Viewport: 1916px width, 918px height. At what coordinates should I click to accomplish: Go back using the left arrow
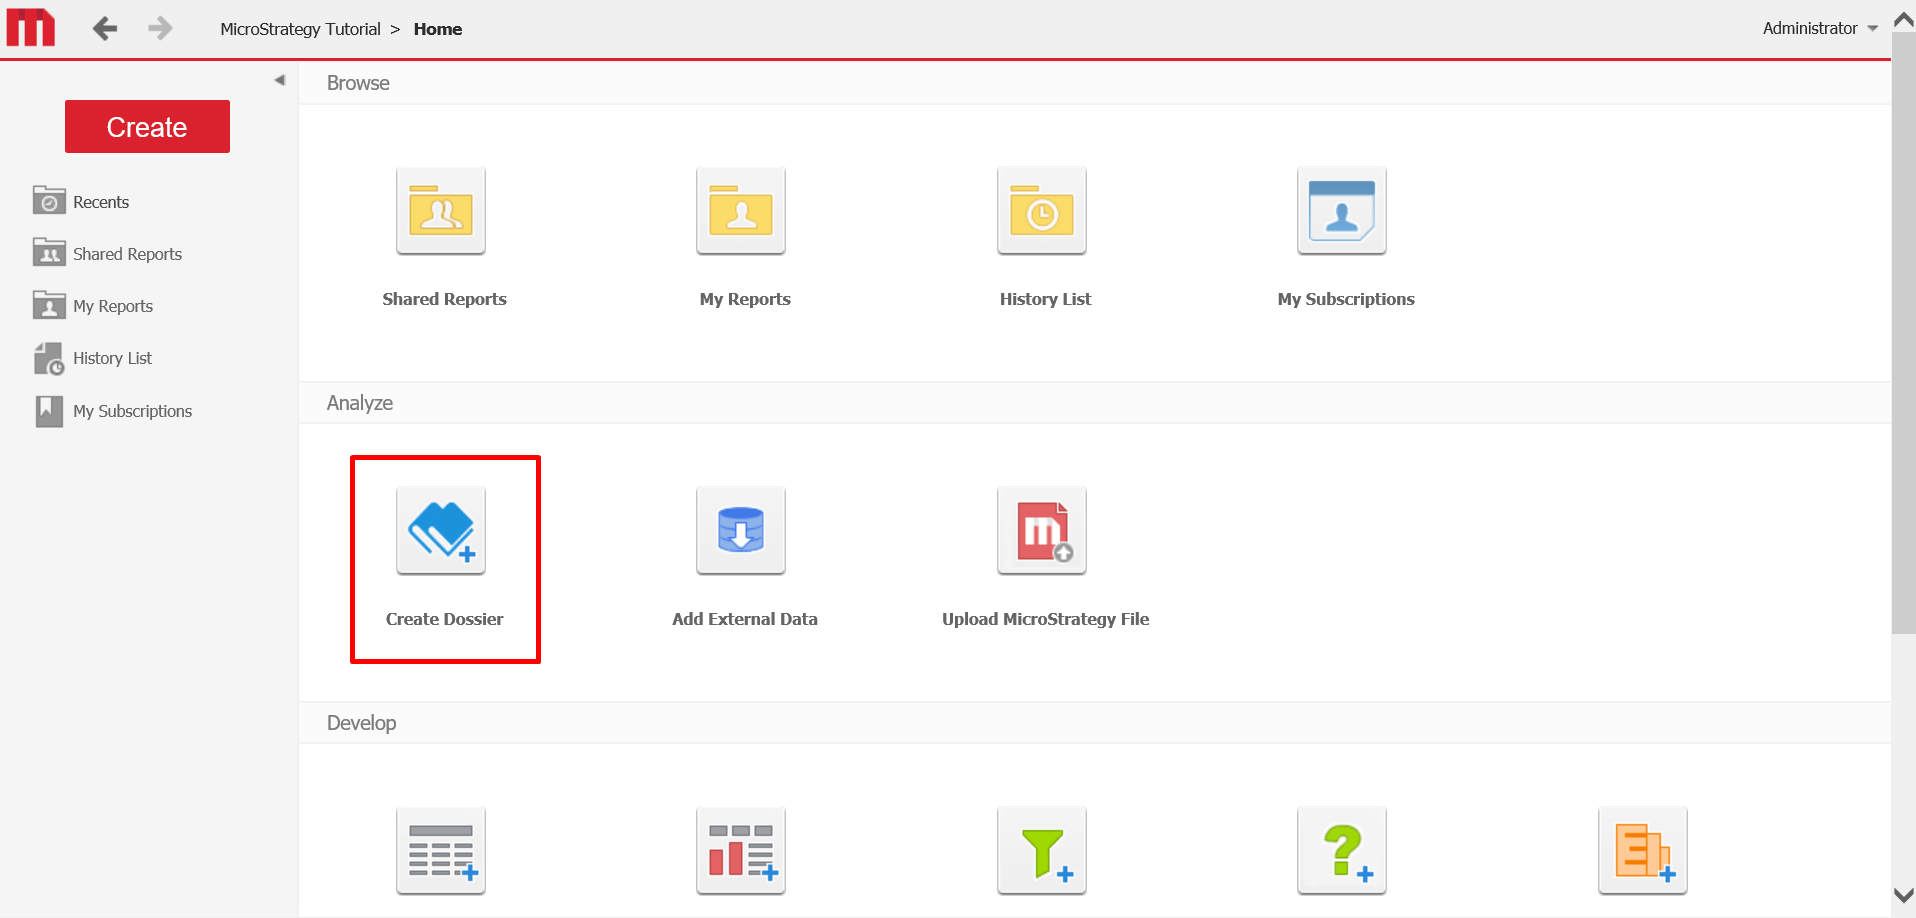(105, 29)
